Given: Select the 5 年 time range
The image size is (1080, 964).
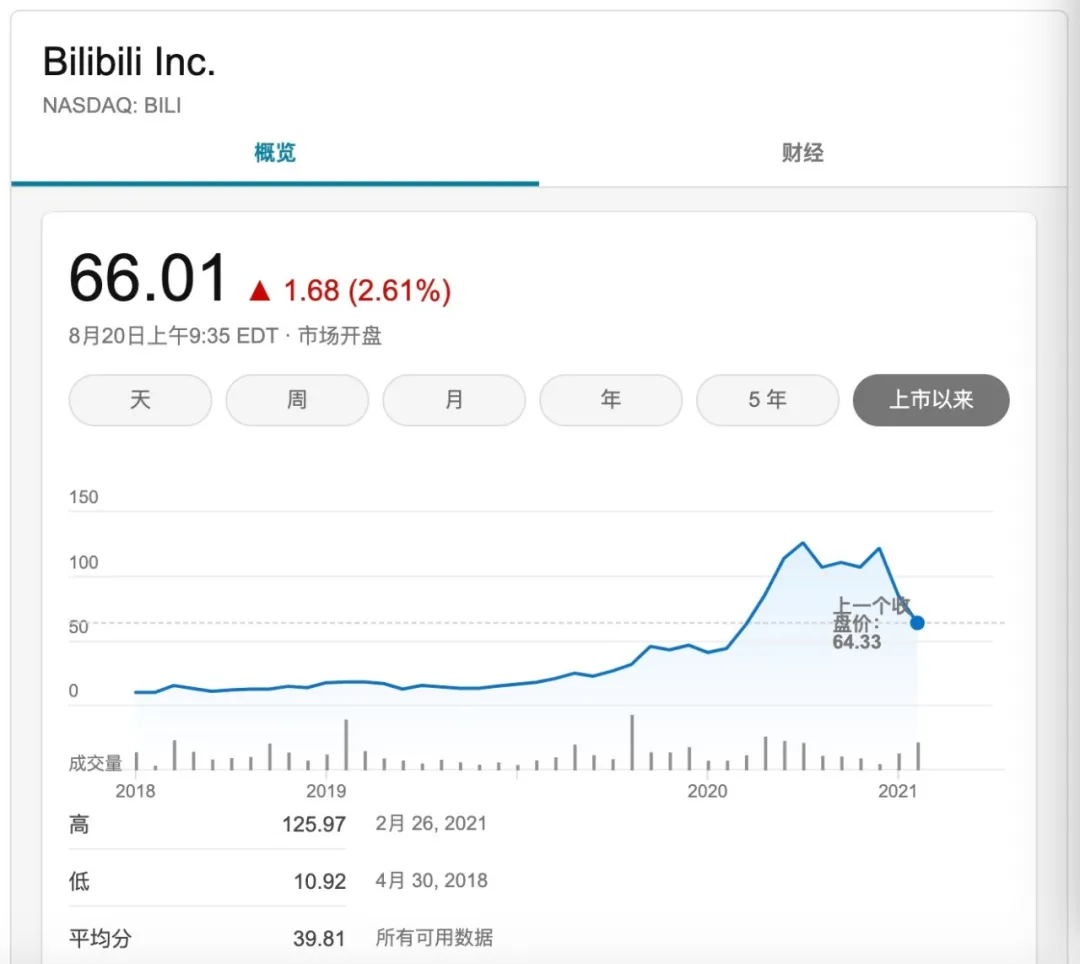Looking at the screenshot, I should 768,400.
